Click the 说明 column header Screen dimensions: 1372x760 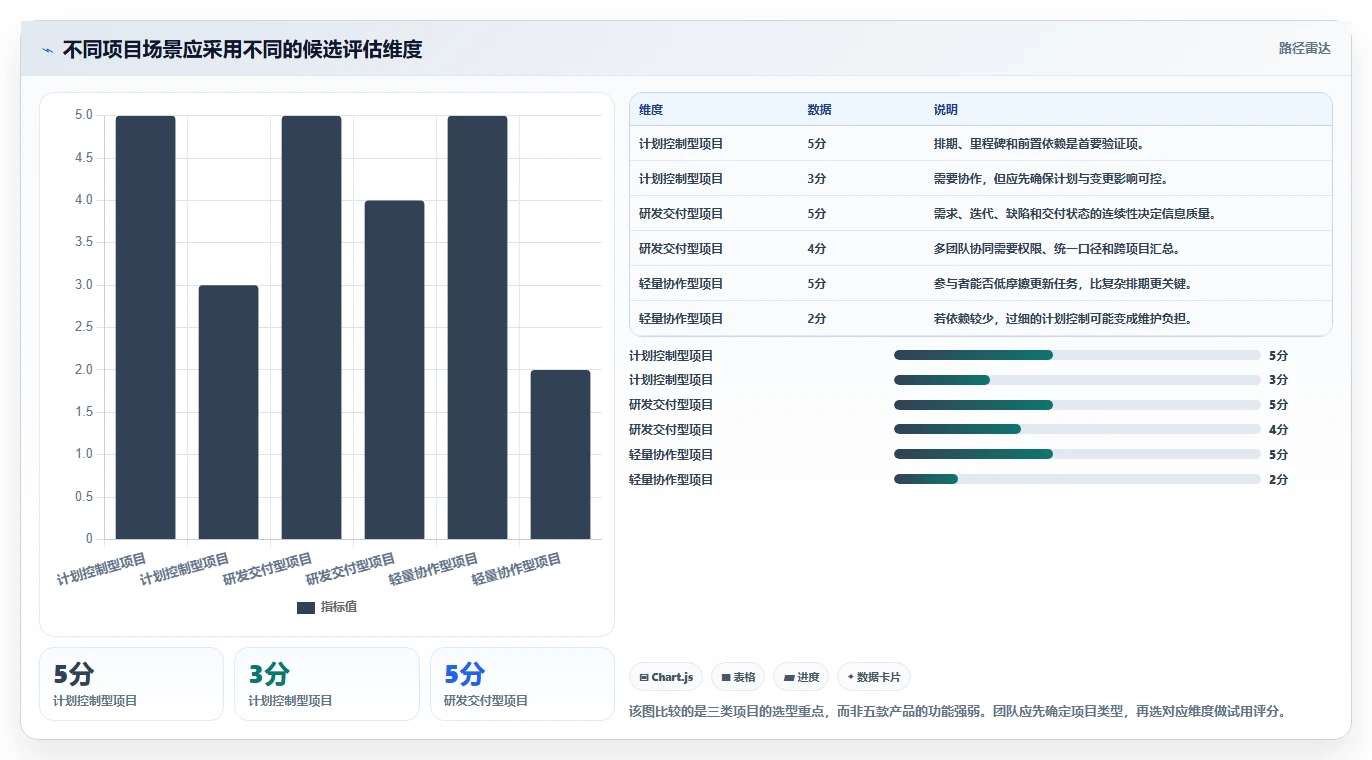pyautogui.click(x=946, y=110)
